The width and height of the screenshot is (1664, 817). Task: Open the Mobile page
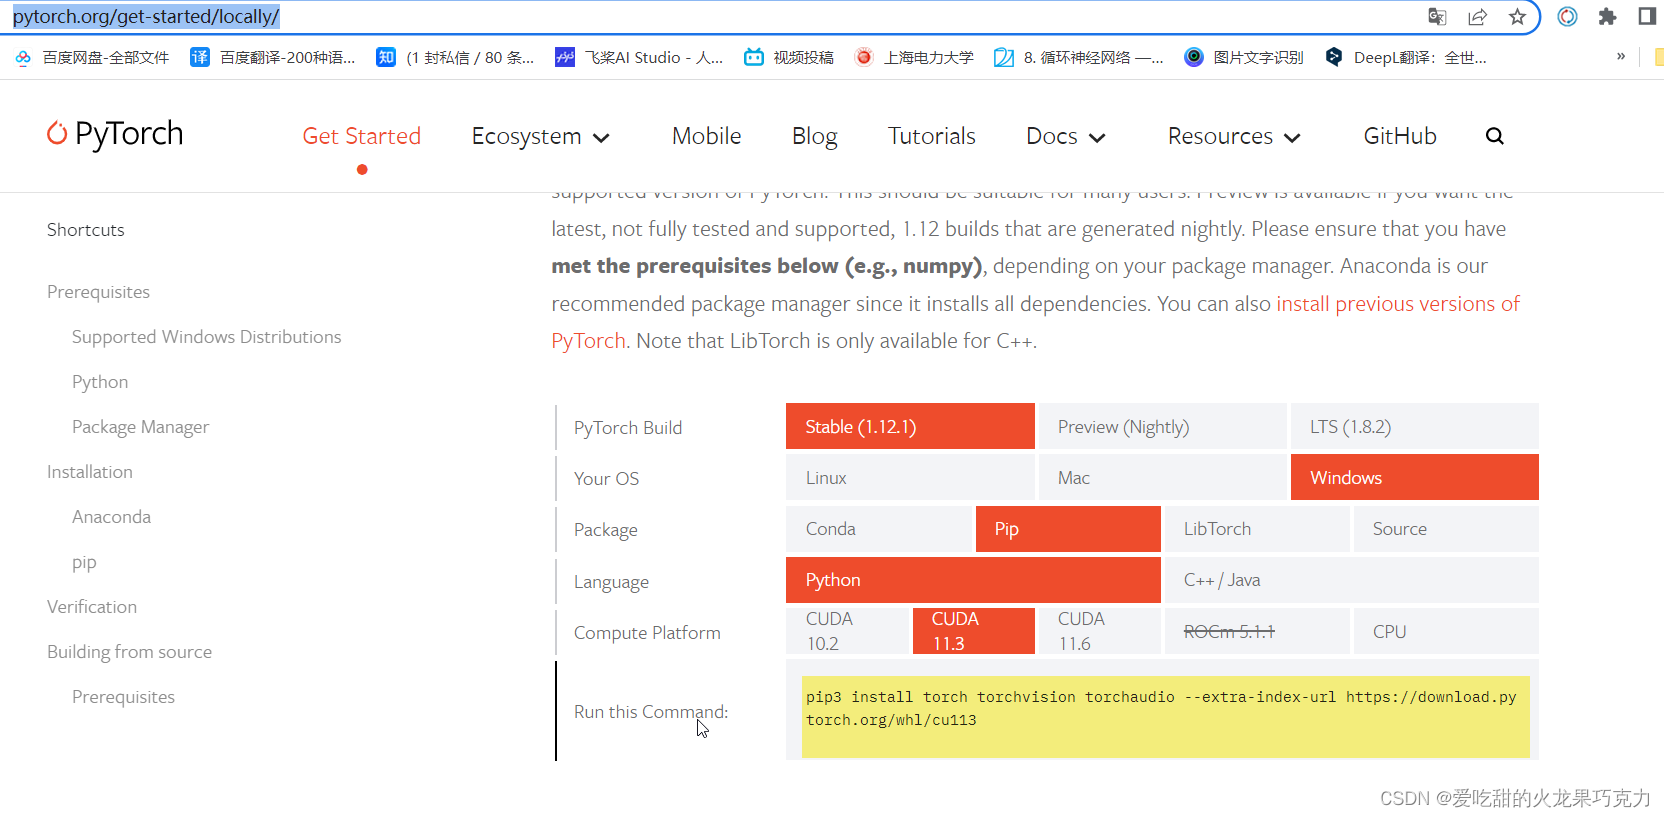pyautogui.click(x=707, y=136)
